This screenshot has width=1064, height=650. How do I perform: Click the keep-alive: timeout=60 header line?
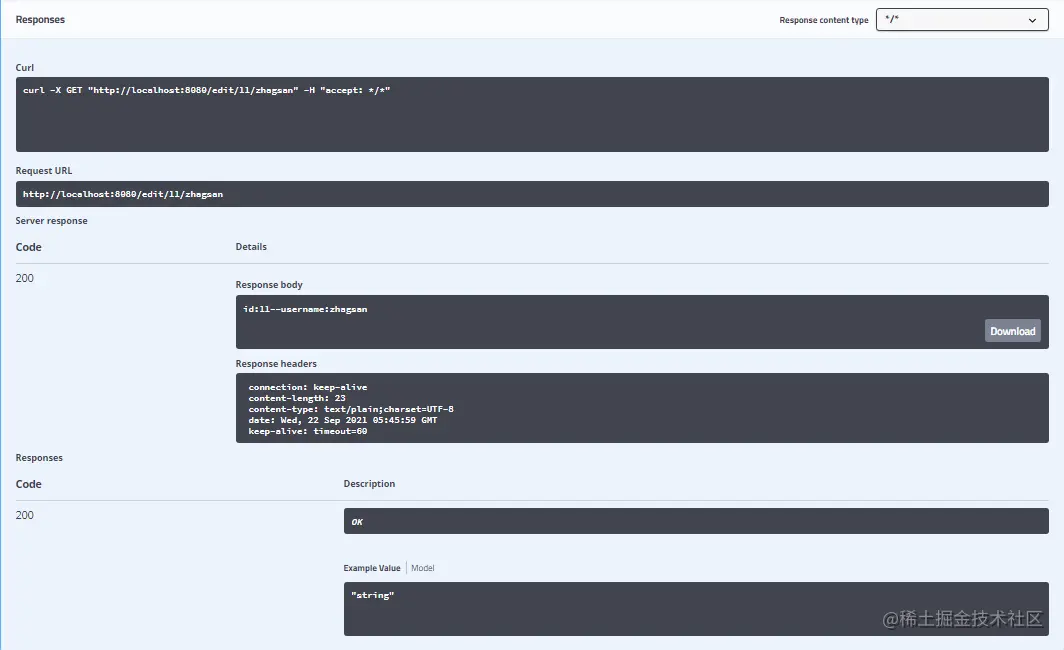coord(307,431)
